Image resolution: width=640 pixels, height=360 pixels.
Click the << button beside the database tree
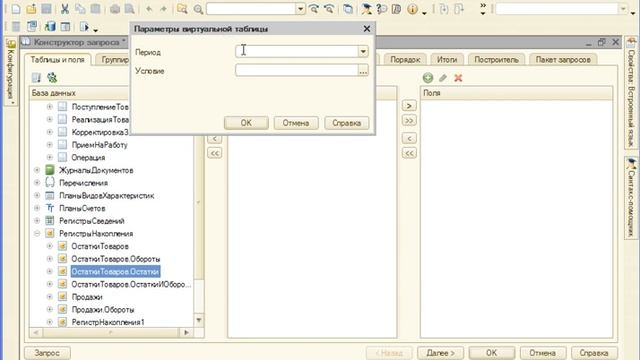[x=215, y=153]
